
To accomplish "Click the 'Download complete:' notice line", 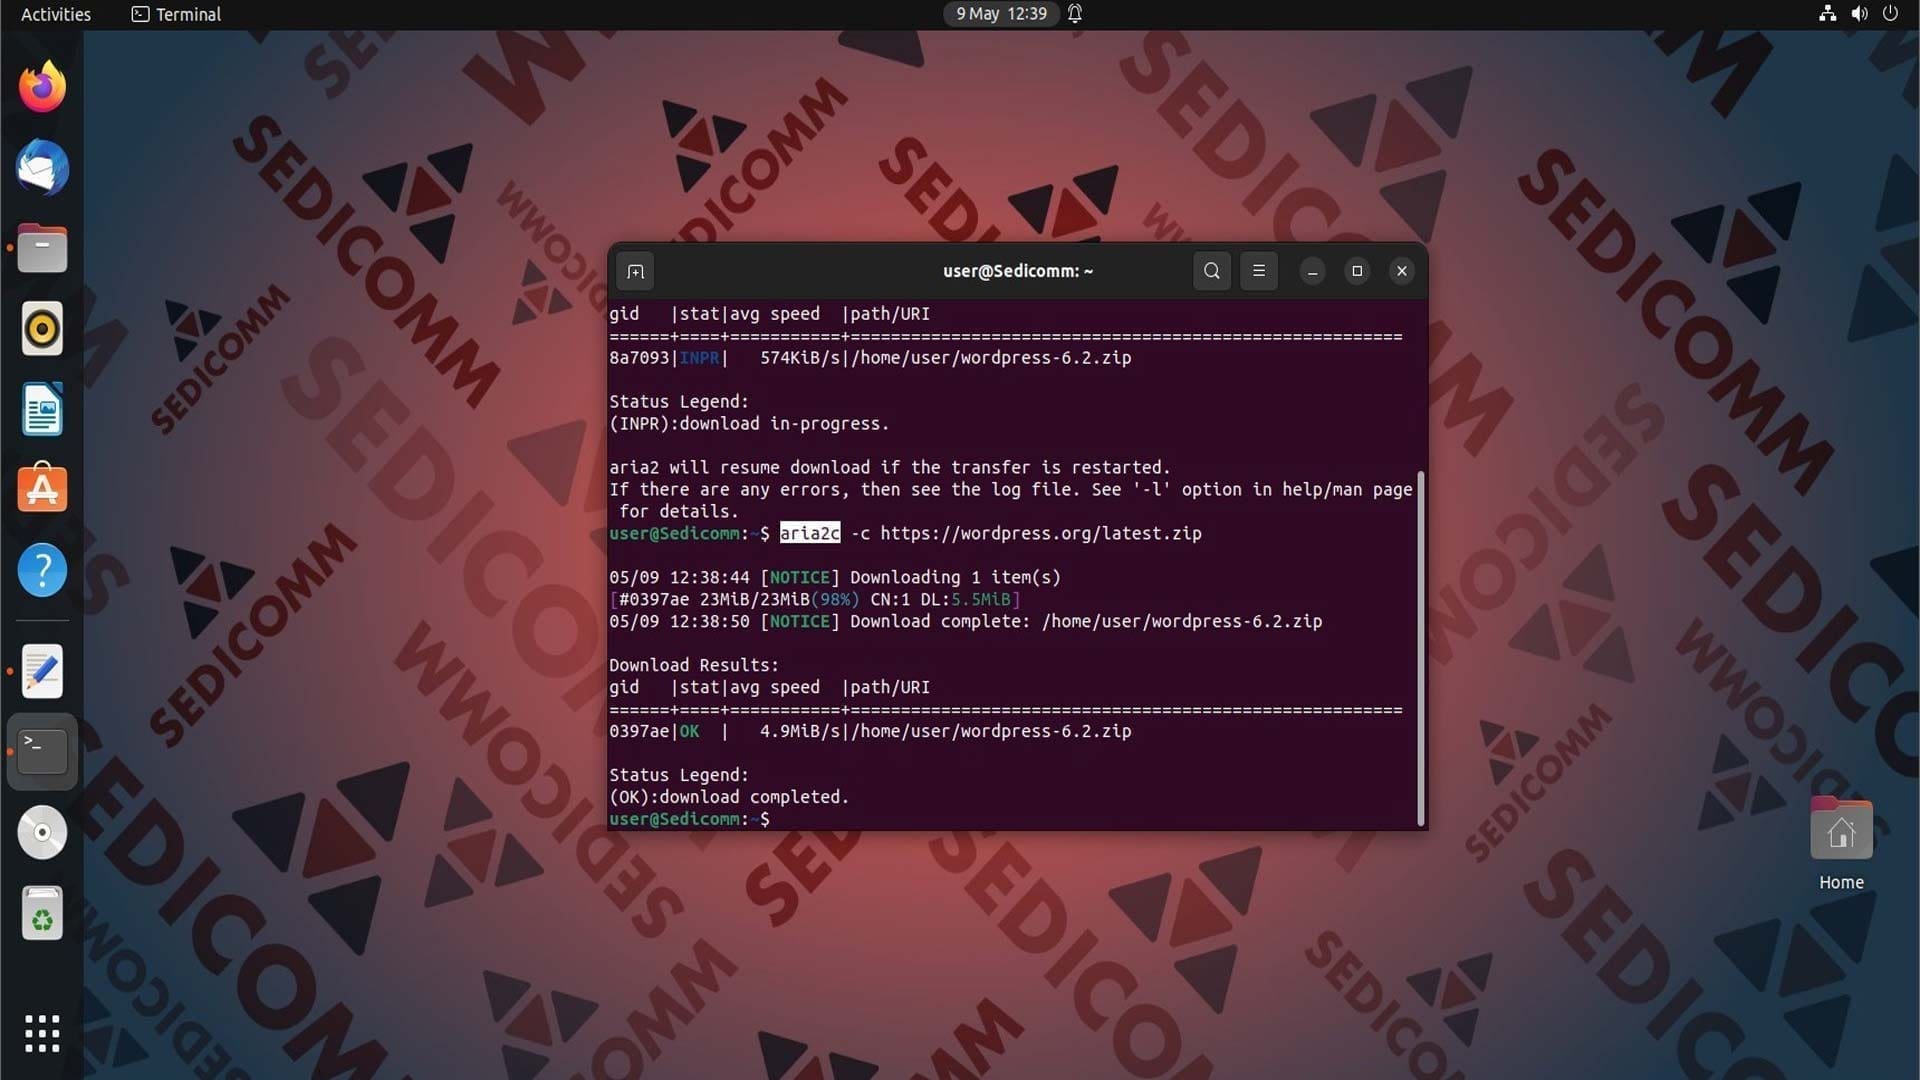I will (x=965, y=621).
